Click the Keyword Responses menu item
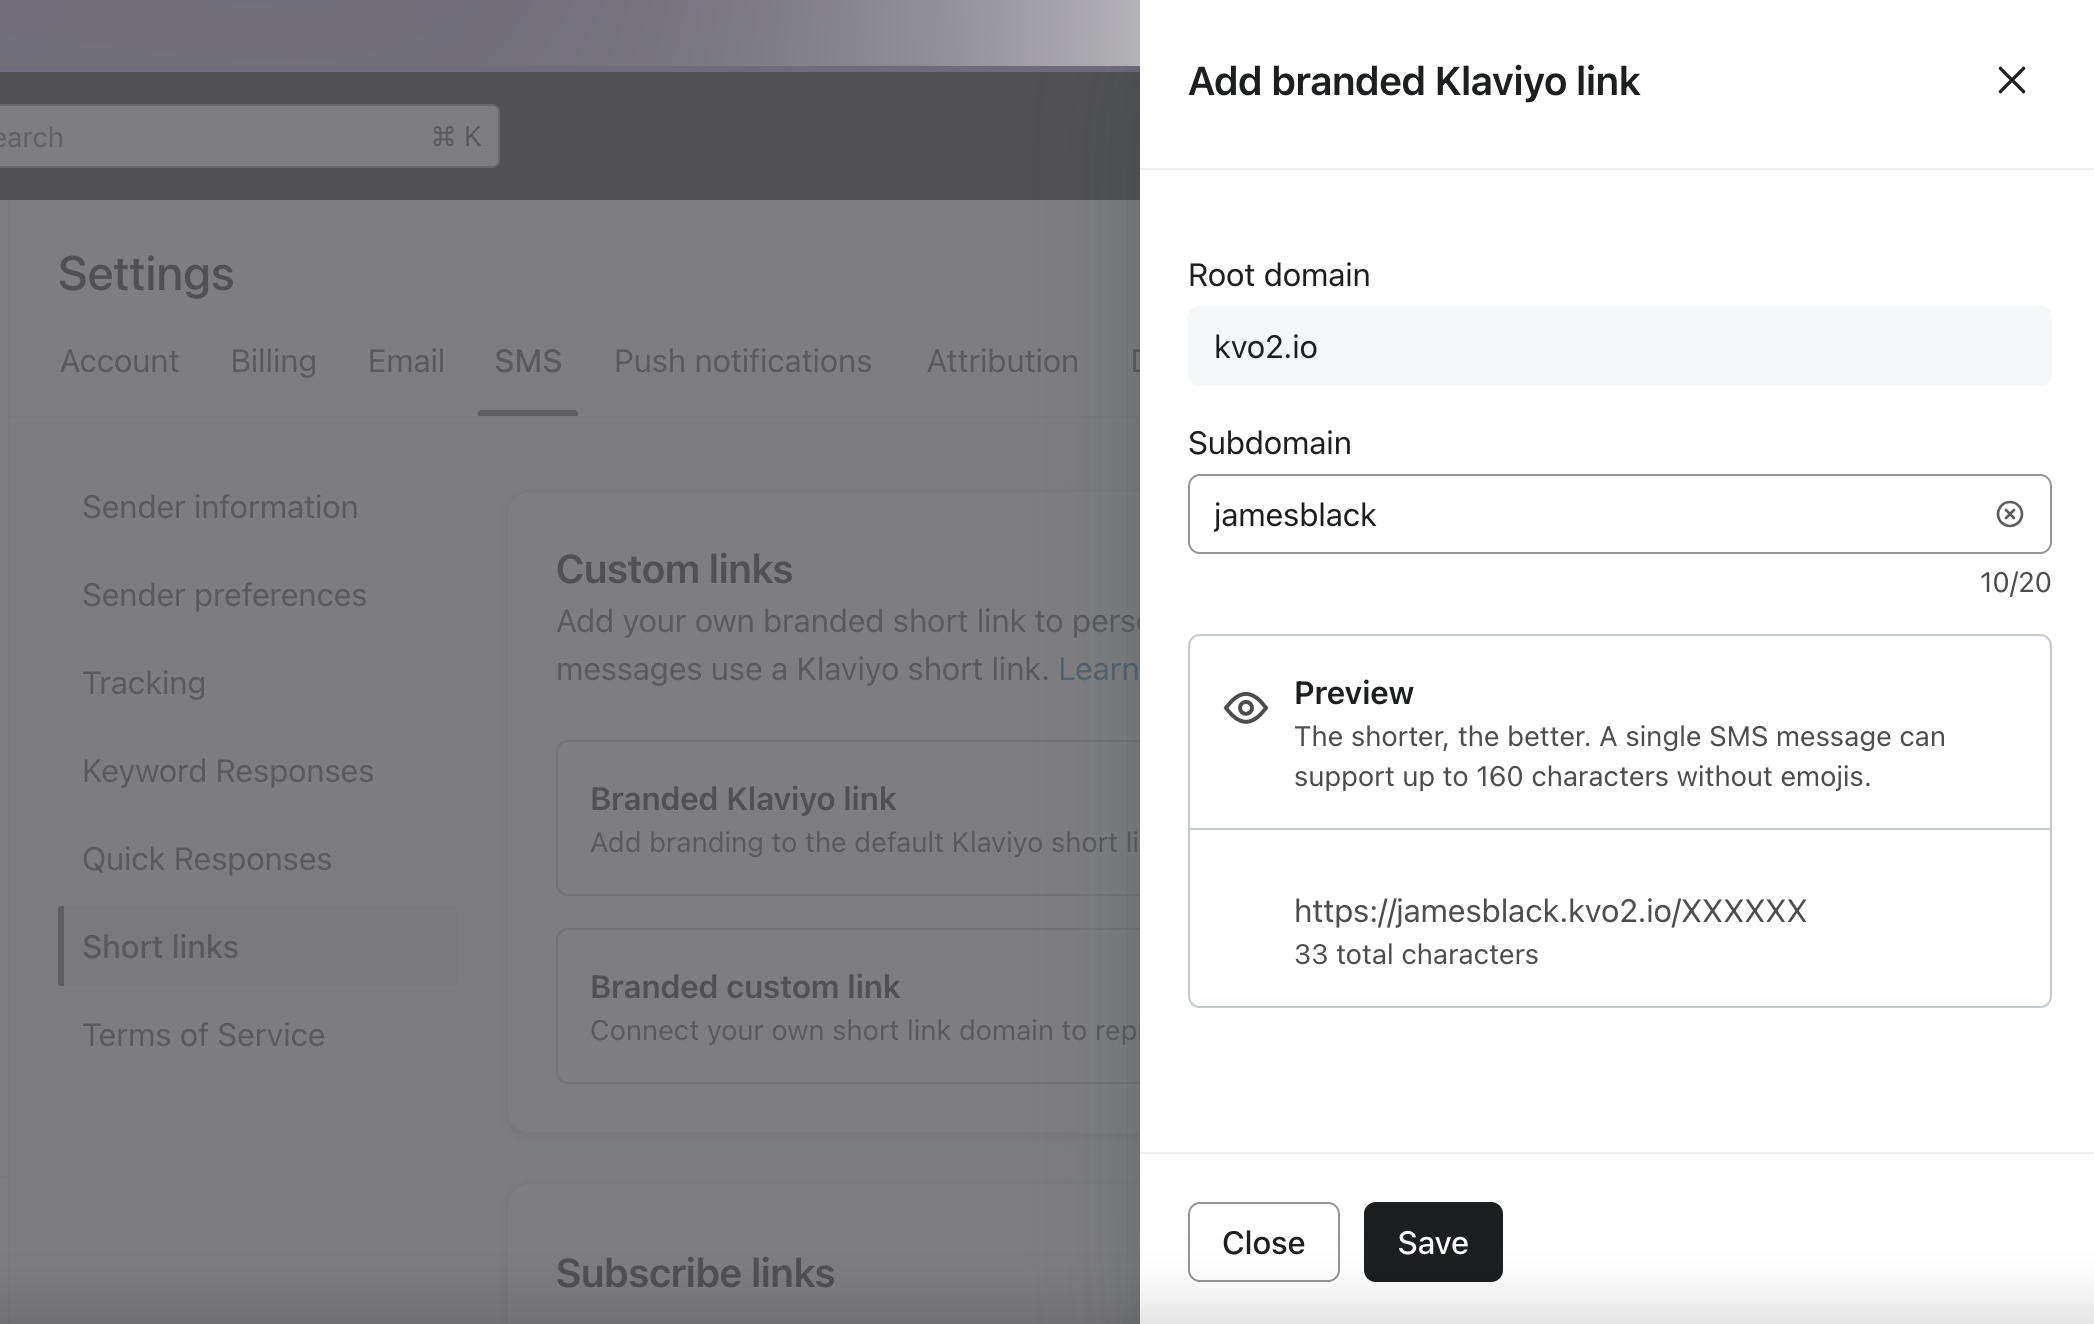The width and height of the screenshot is (2094, 1324). [x=227, y=770]
